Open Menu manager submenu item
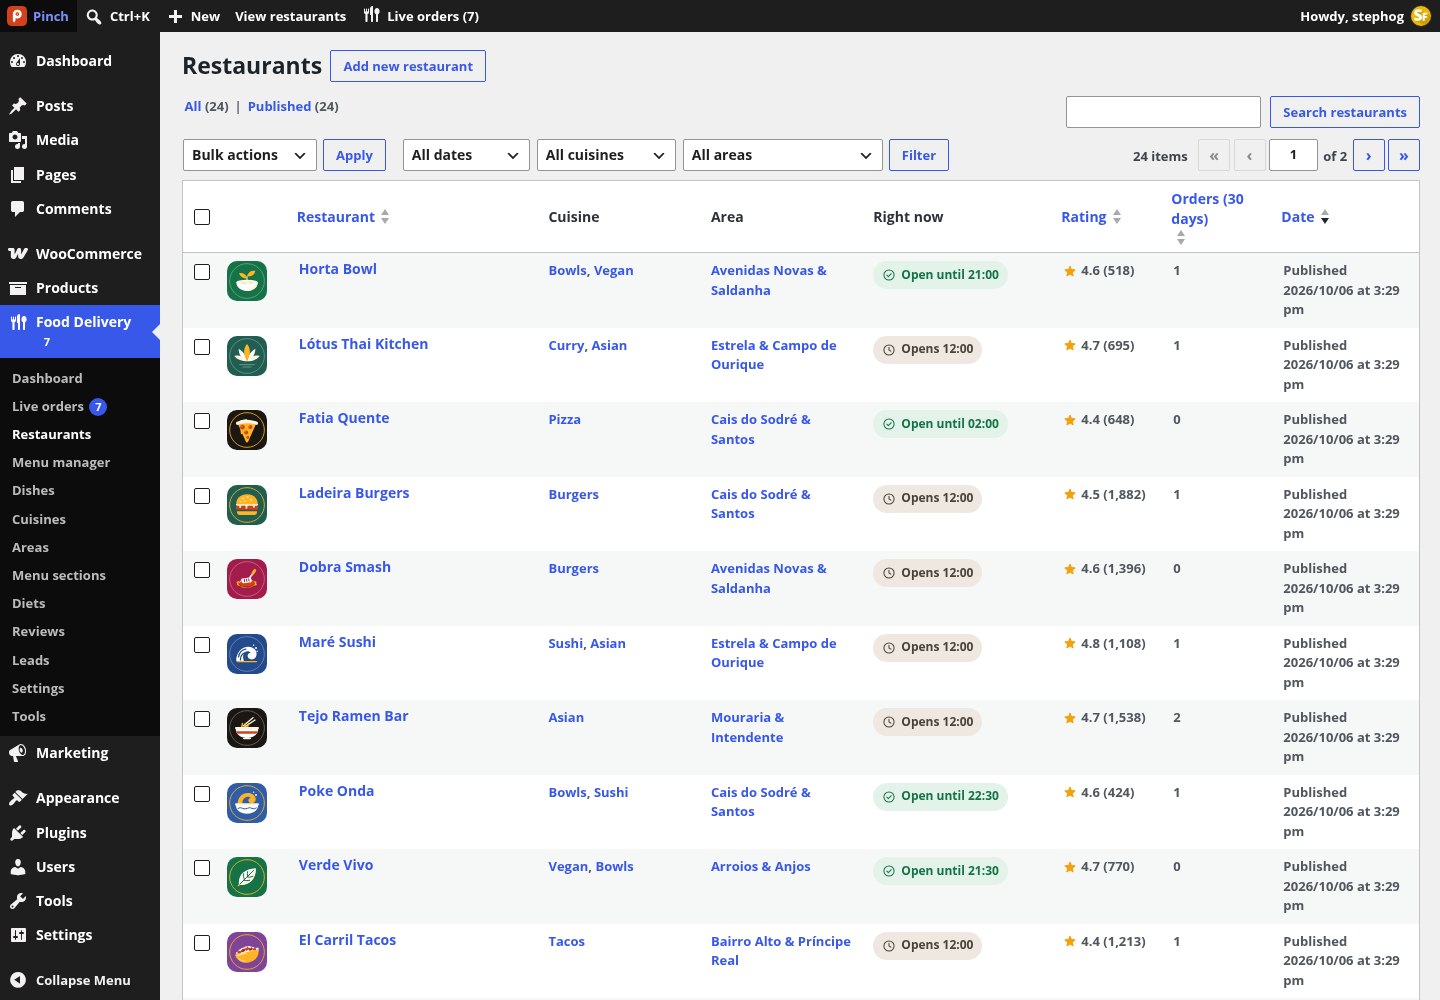This screenshot has height=1000, width=1440. pyautogui.click(x=61, y=463)
